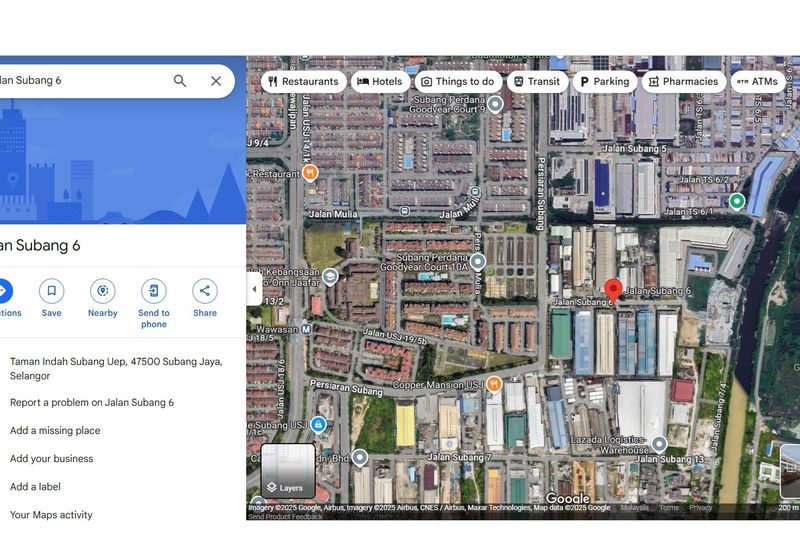Viewport: 800px width, 552px height.
Task: Collapse the side panel arrow
Action: click(254, 289)
